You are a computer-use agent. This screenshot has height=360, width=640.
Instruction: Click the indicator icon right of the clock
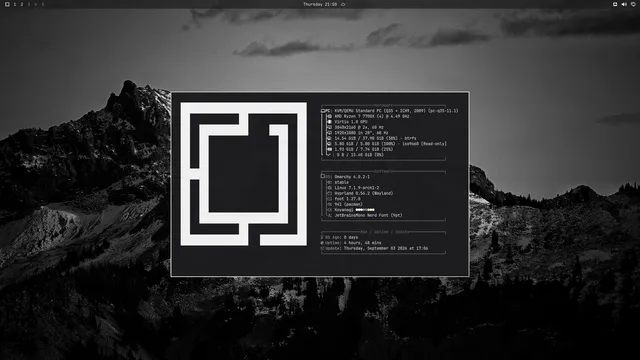click(343, 4)
